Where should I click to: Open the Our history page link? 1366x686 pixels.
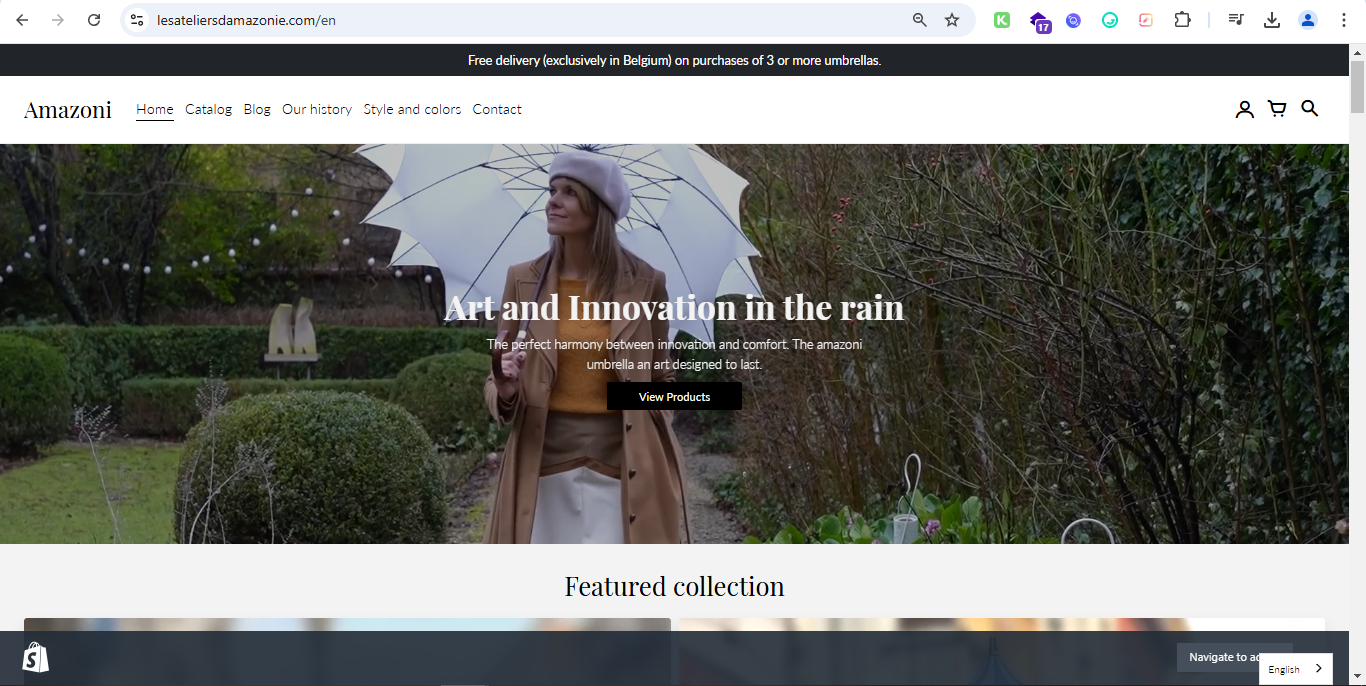(317, 109)
